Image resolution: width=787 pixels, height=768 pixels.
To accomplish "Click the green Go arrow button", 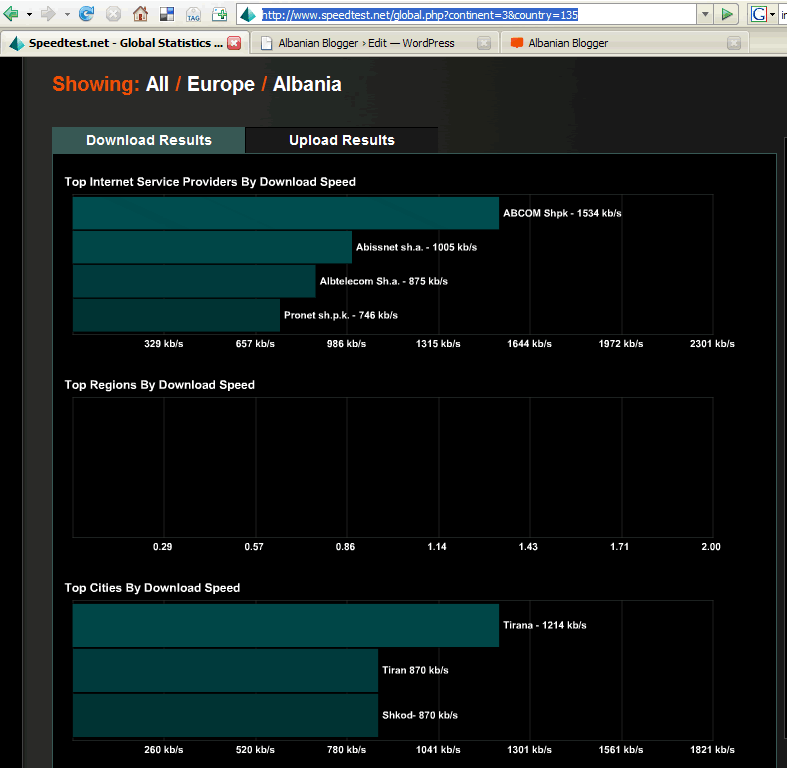I will click(x=727, y=15).
